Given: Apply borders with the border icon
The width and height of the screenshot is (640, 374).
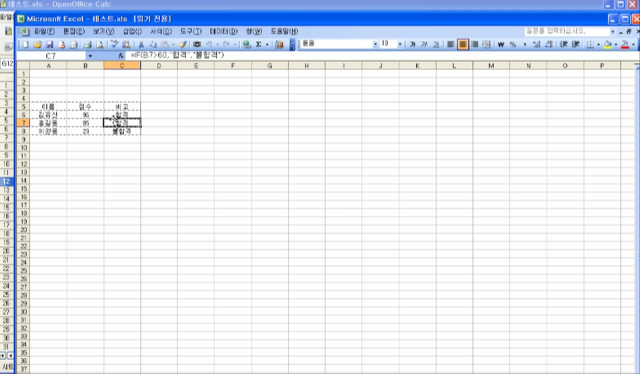Looking at the screenshot, I should [x=590, y=44].
